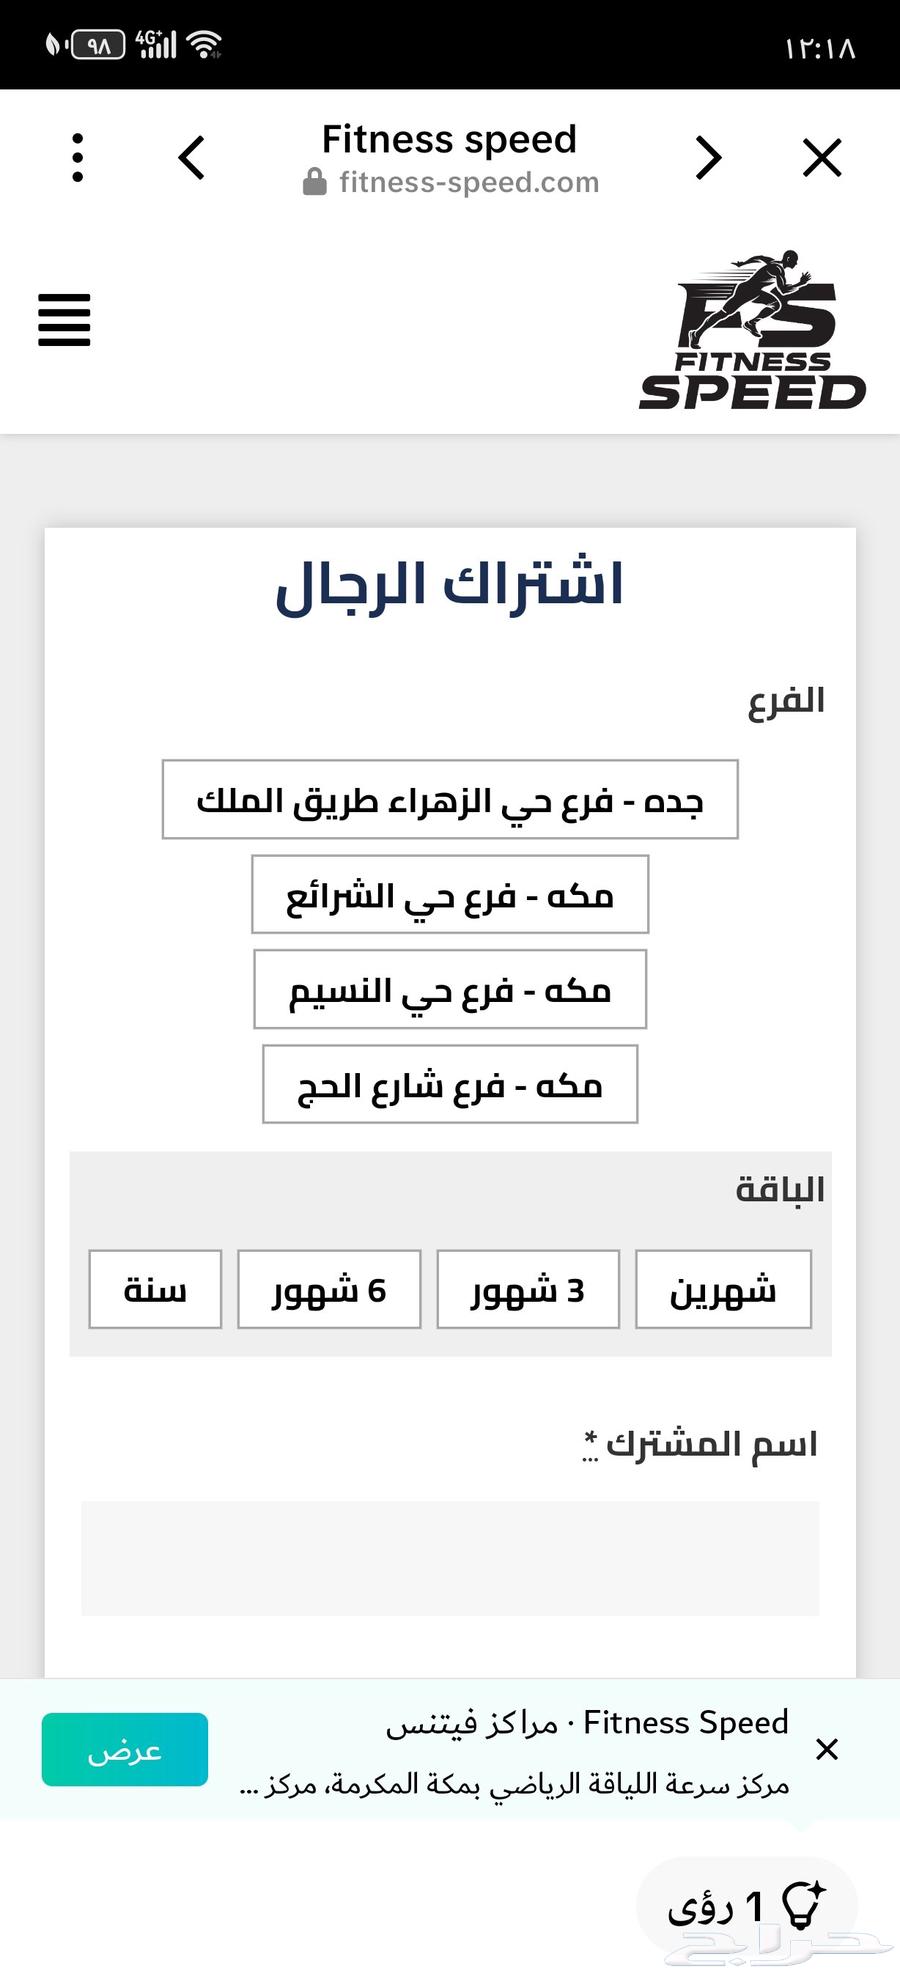Select the جده - فرع حي الزهراء branch

tap(448, 799)
